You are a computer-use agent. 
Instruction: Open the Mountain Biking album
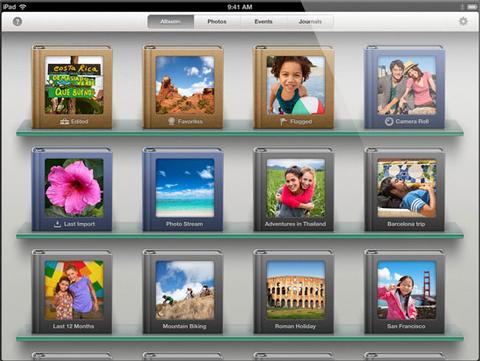pos(183,292)
